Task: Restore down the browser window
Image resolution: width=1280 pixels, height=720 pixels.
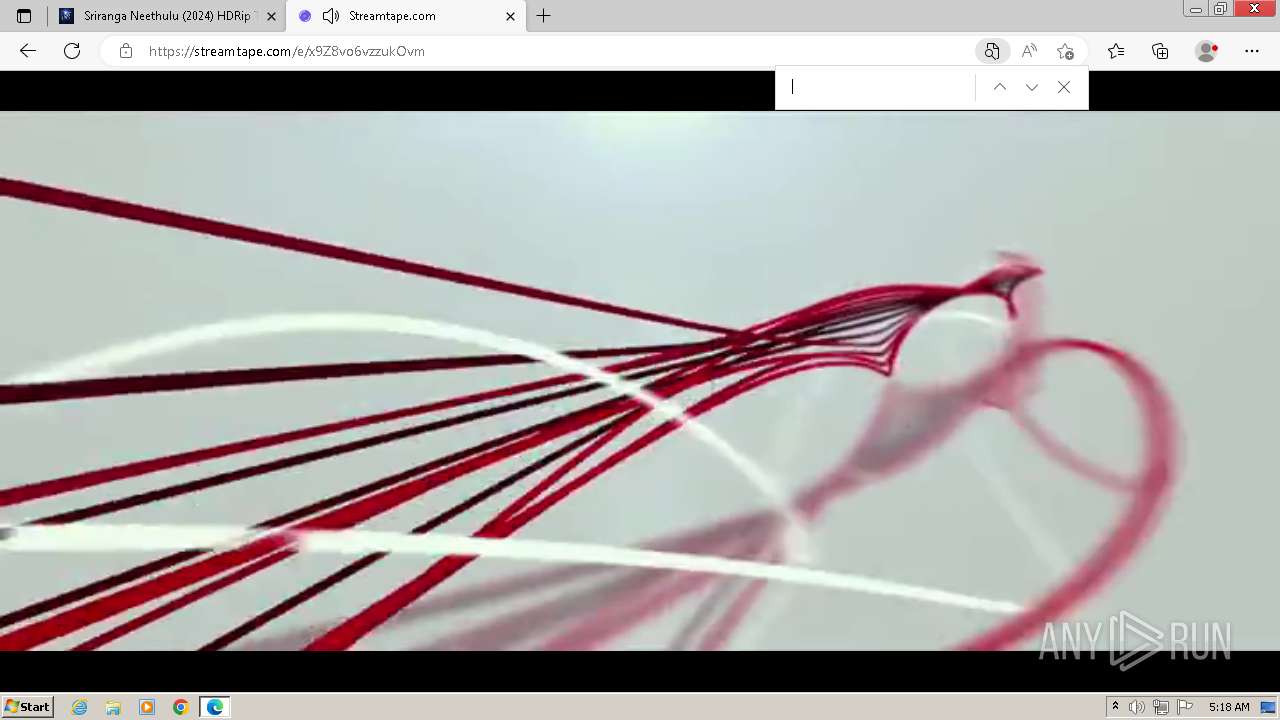Action: click(x=1220, y=9)
